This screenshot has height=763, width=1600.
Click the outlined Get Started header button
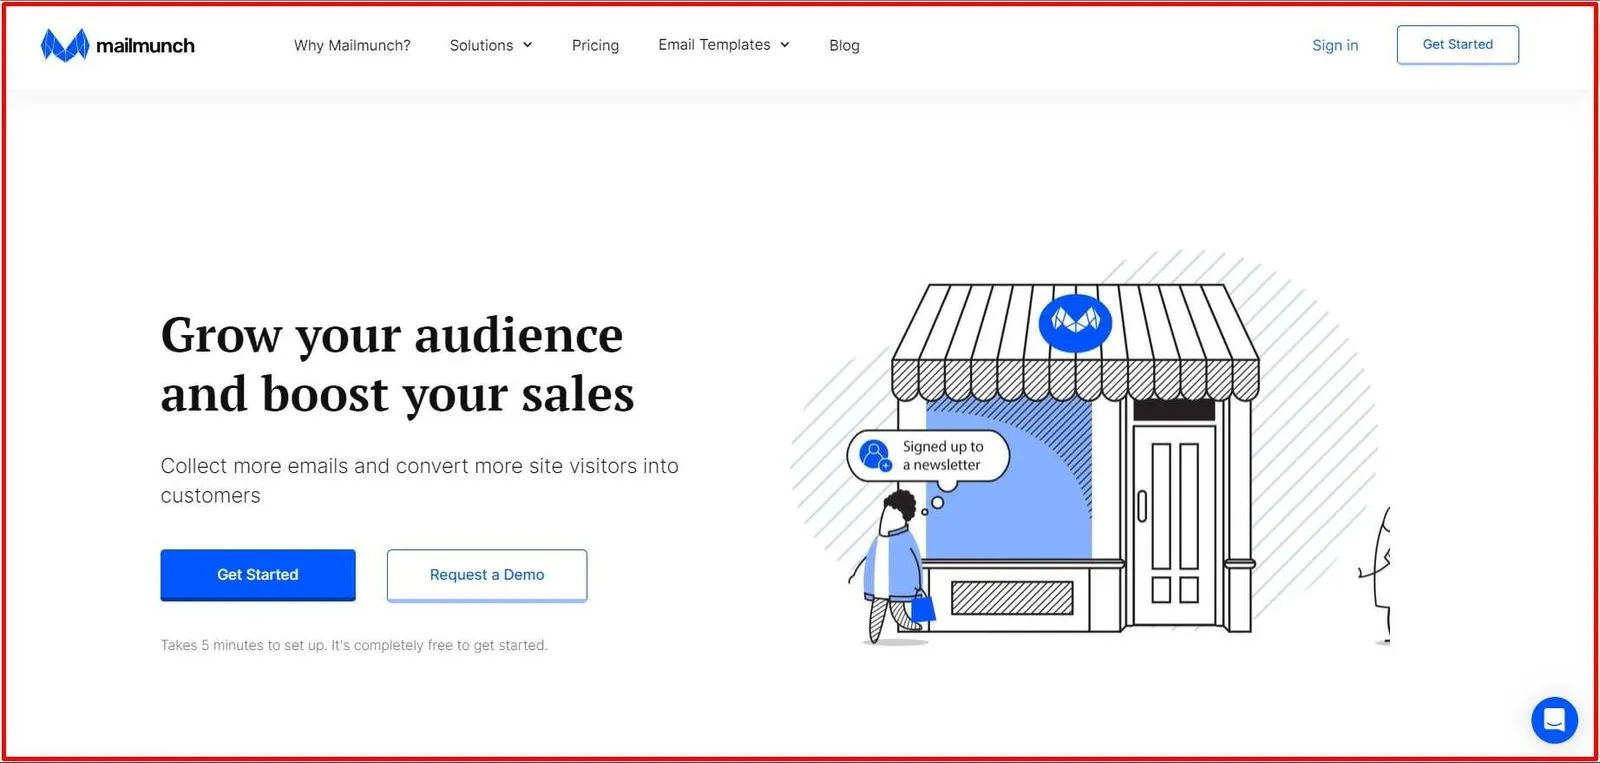pyautogui.click(x=1458, y=45)
